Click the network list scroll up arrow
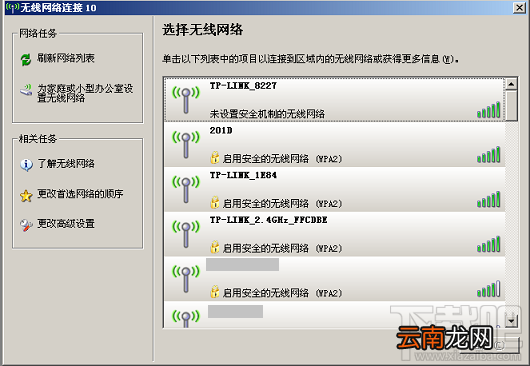The width and height of the screenshot is (530, 366). click(511, 83)
